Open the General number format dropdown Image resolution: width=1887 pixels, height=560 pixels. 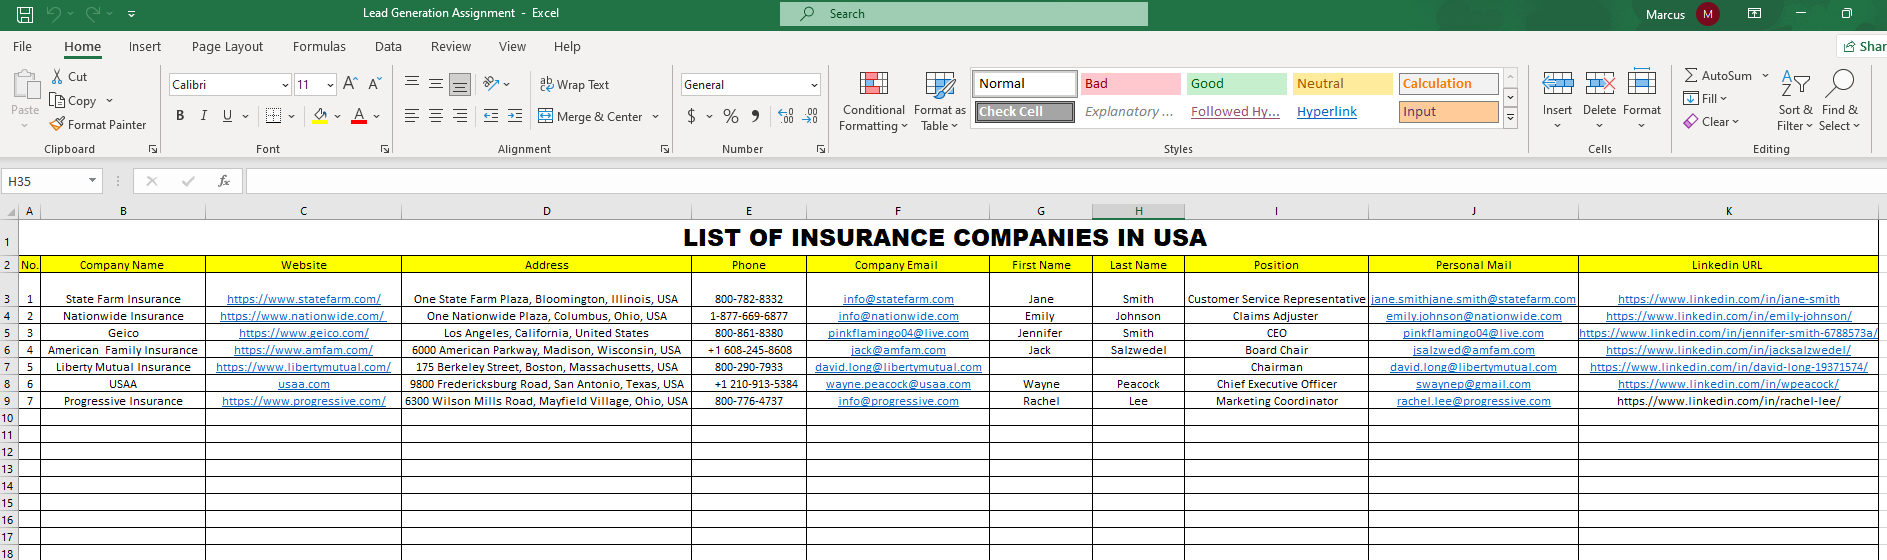click(815, 85)
